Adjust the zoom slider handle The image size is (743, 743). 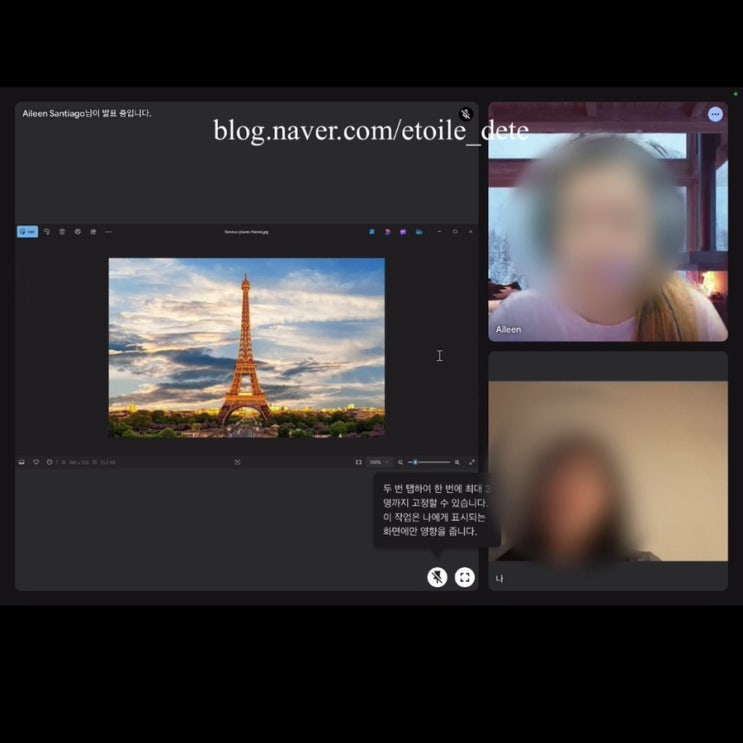tap(415, 462)
